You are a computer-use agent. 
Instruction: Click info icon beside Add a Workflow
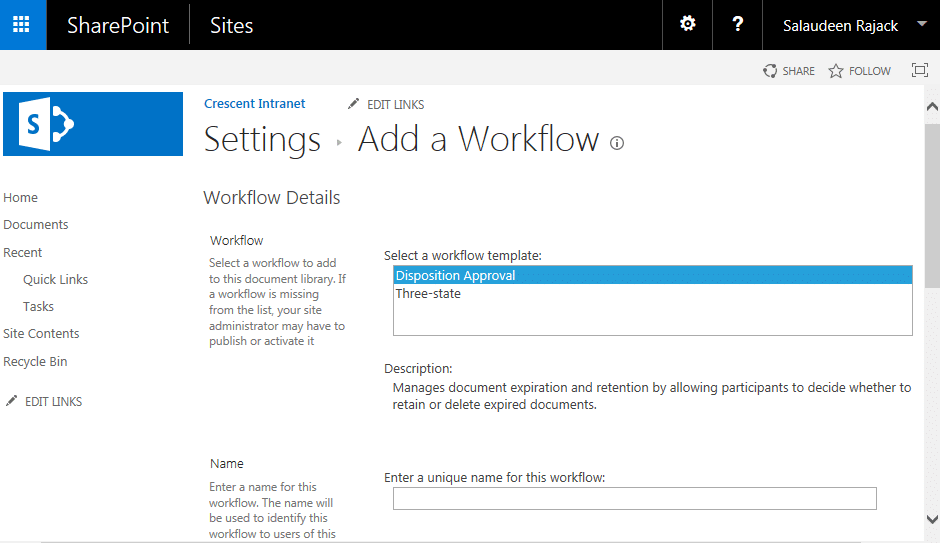click(x=617, y=143)
